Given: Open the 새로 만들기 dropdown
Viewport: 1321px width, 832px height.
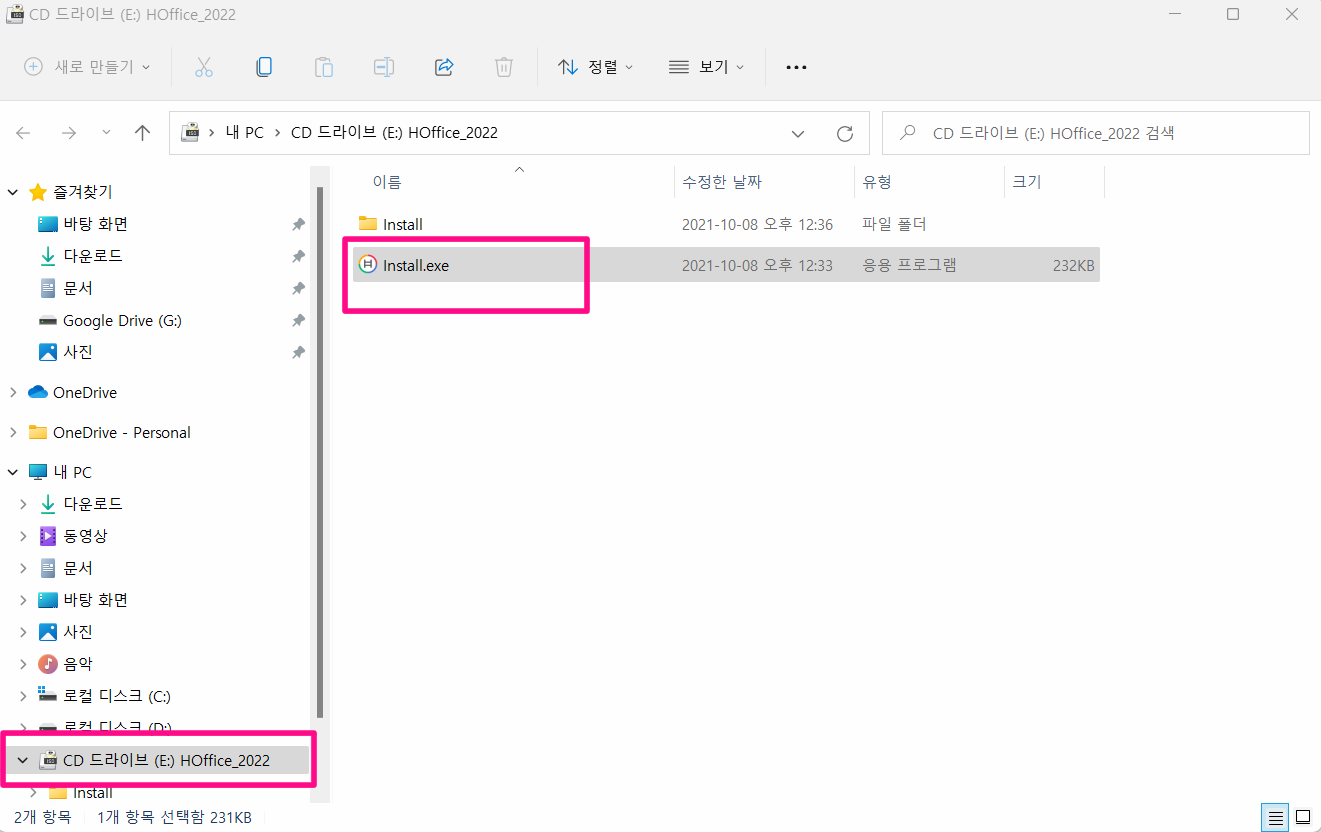Looking at the screenshot, I should [x=87, y=67].
